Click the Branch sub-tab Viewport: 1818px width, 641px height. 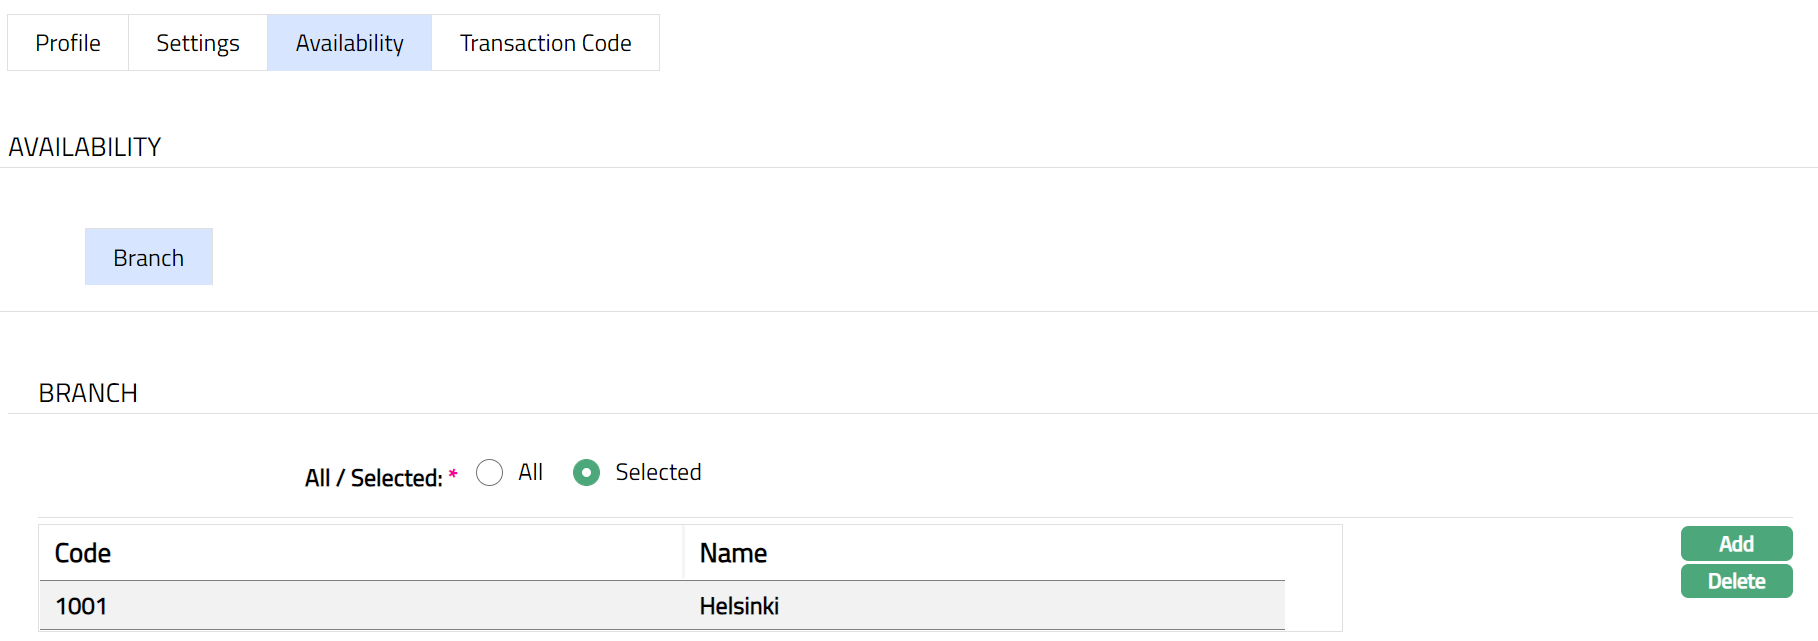coord(148,257)
